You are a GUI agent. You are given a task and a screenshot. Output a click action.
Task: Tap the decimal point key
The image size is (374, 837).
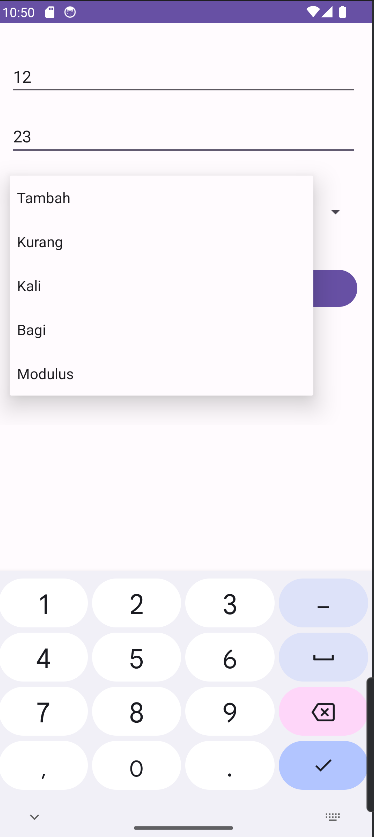[230, 765]
